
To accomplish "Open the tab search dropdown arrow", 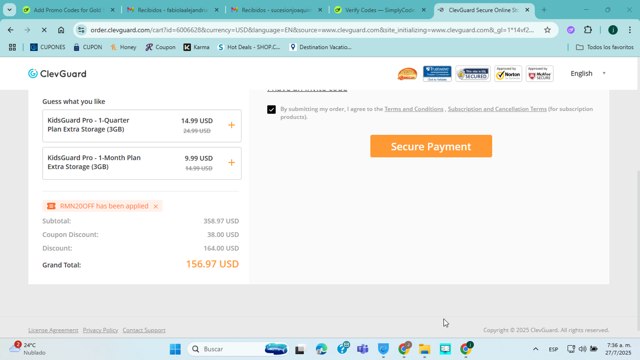I will [x=9, y=10].
